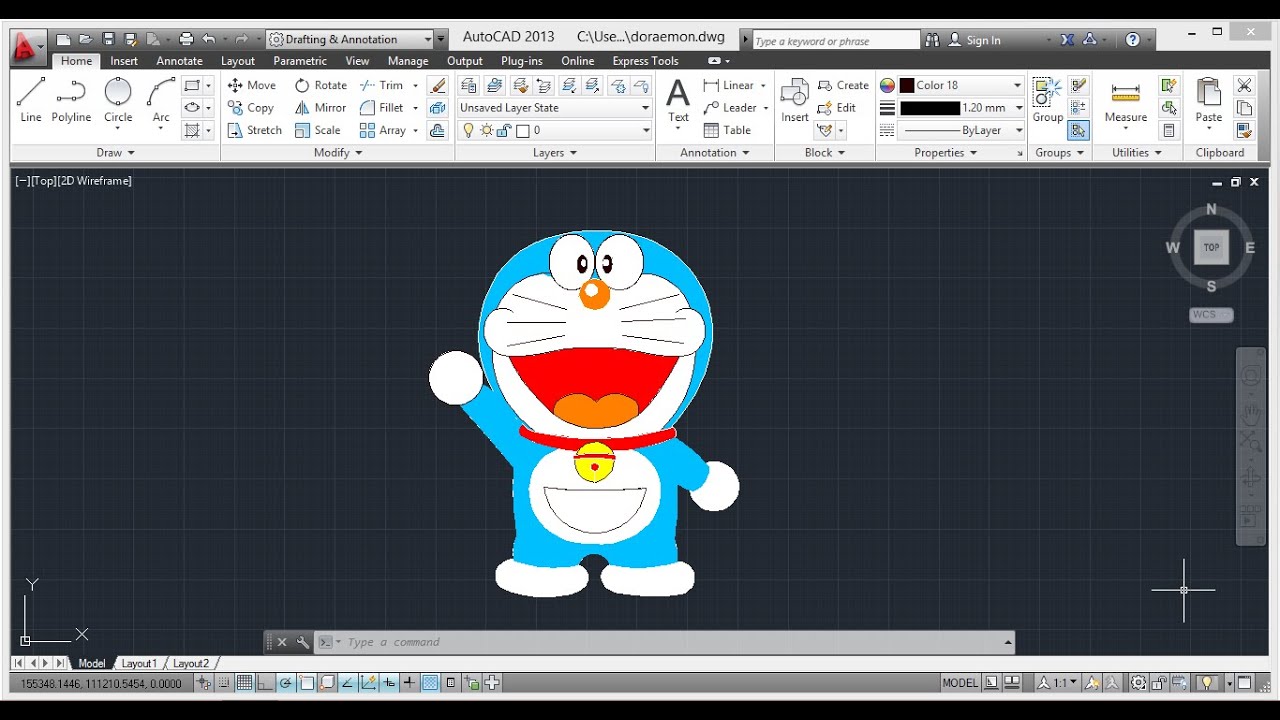Activate the Copy command

click(251, 108)
